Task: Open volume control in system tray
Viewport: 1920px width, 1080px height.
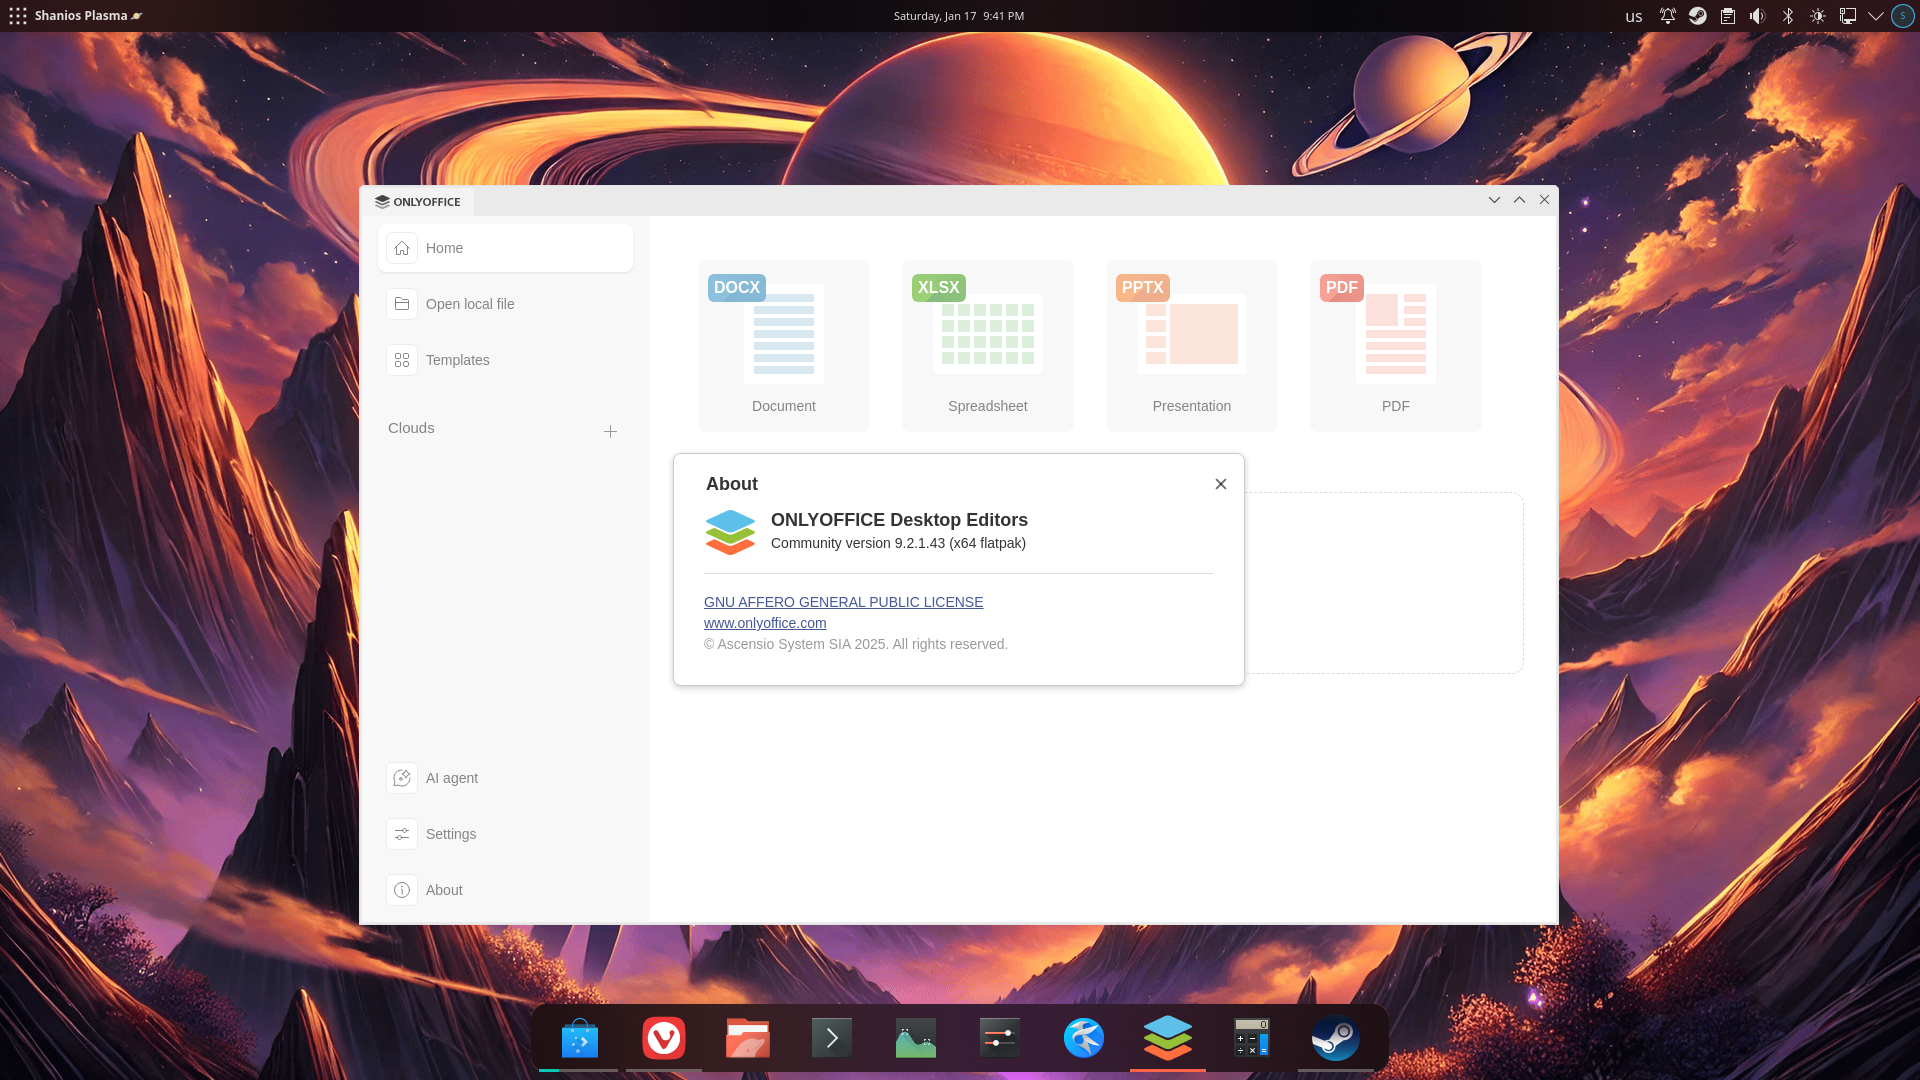Action: pyautogui.click(x=1757, y=16)
